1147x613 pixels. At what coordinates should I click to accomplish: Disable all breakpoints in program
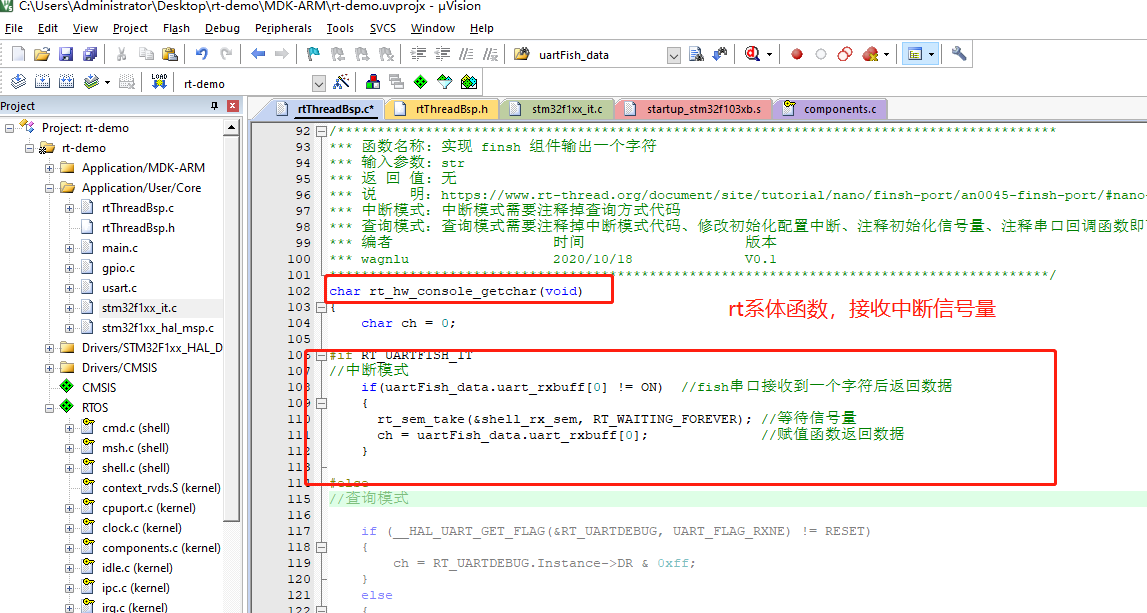tap(846, 54)
